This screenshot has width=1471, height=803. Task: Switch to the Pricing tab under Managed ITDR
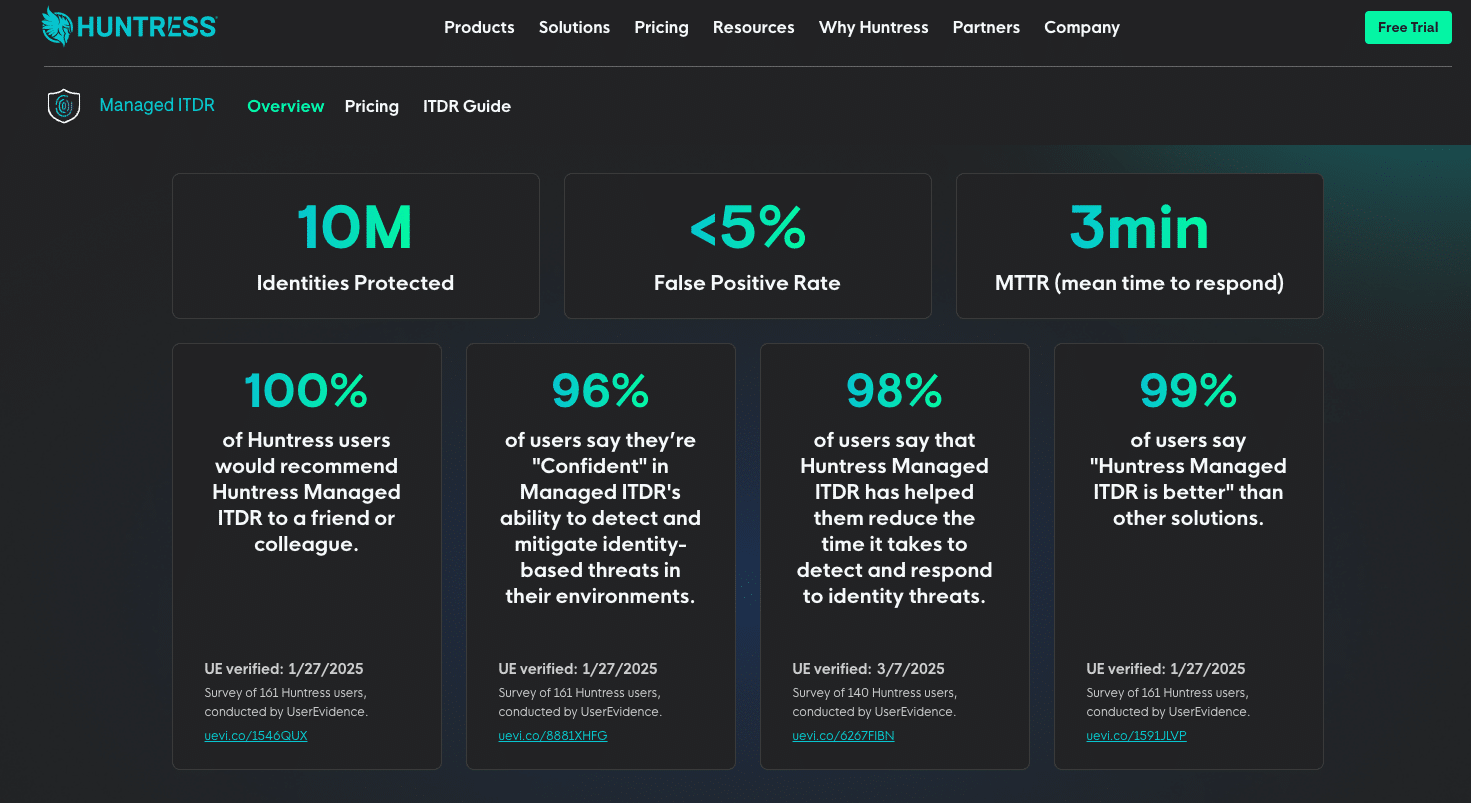click(x=371, y=106)
